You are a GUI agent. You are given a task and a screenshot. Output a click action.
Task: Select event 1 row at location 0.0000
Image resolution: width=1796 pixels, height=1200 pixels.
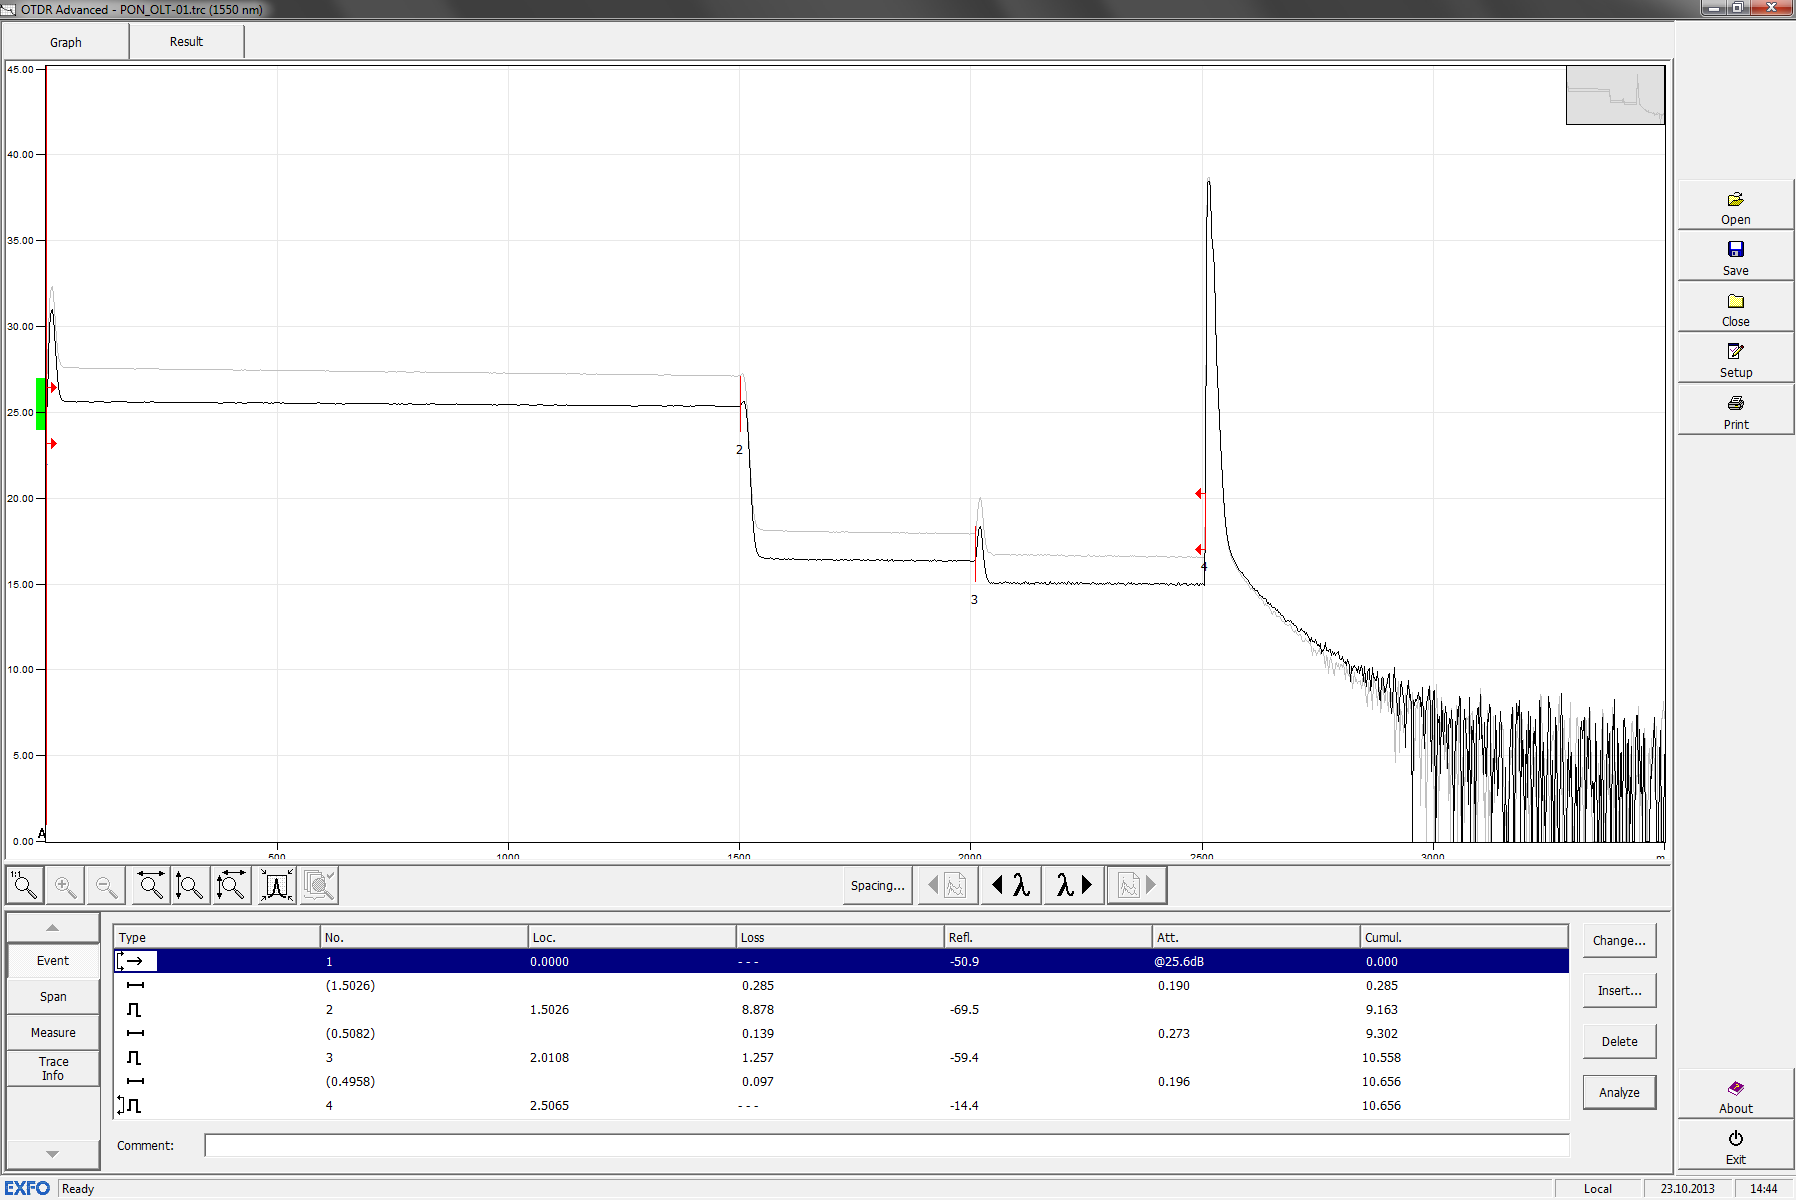(841, 962)
